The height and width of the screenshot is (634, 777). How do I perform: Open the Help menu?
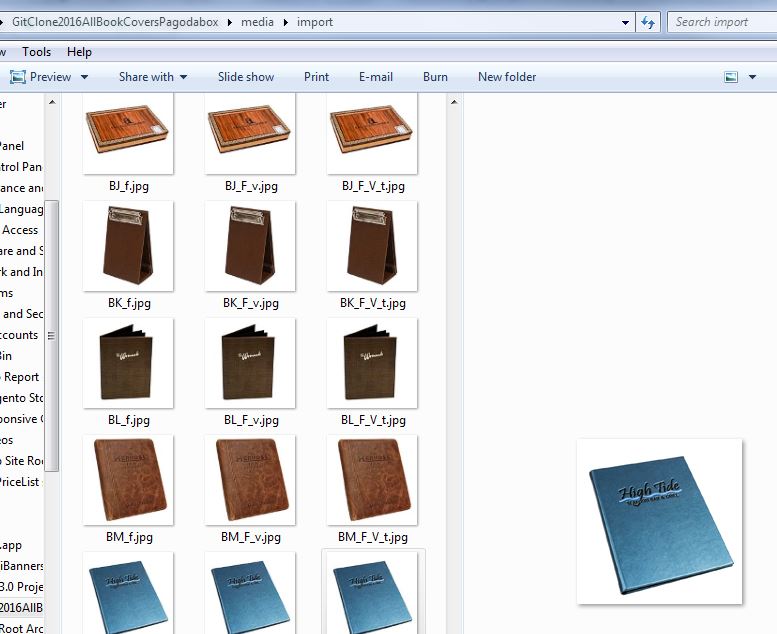tap(79, 52)
